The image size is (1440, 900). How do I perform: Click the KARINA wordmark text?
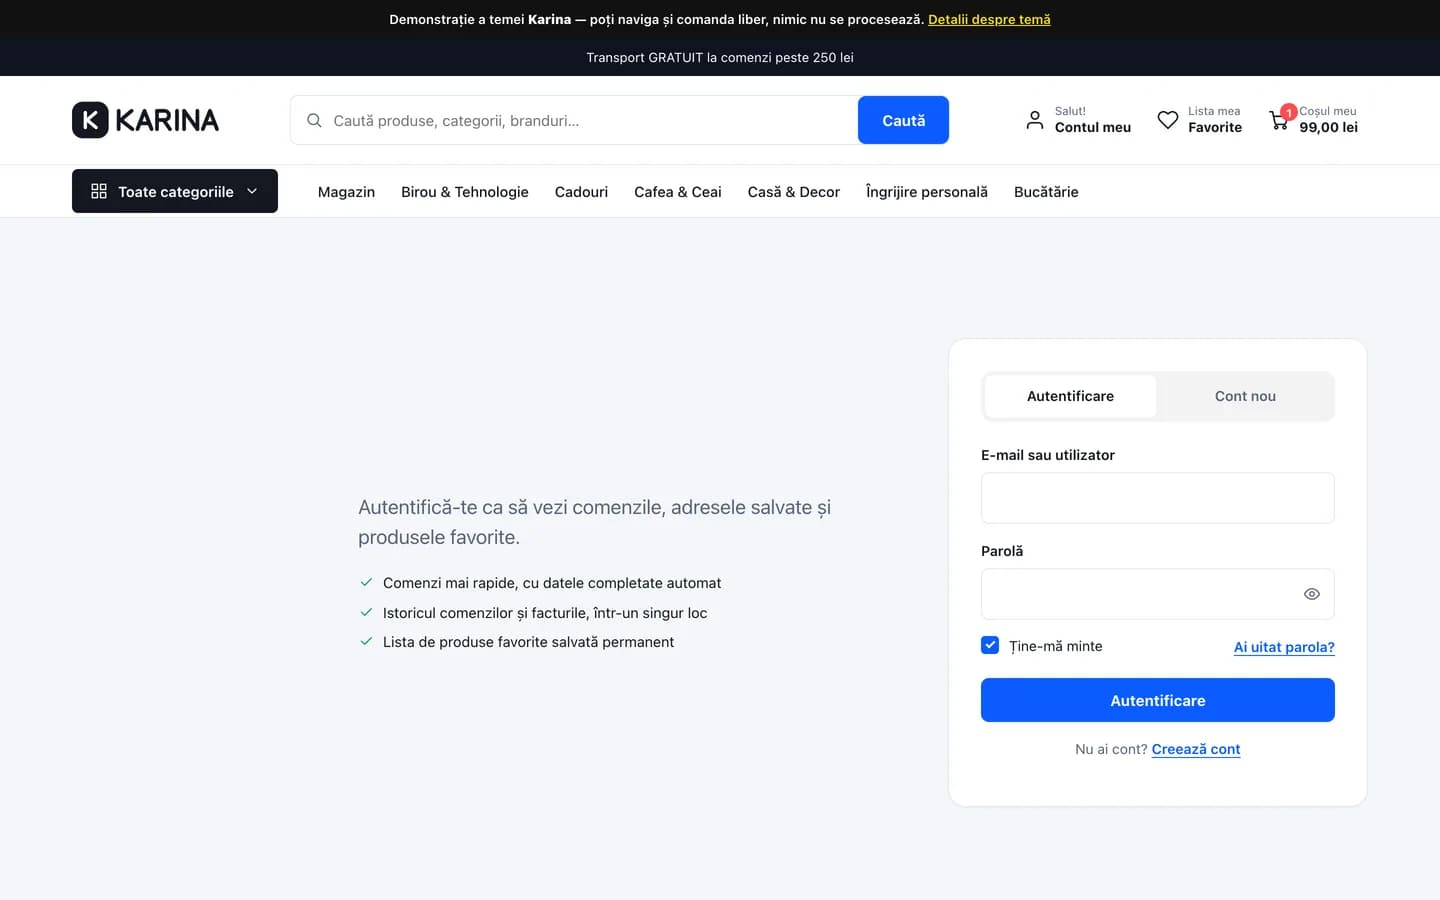[x=167, y=120]
